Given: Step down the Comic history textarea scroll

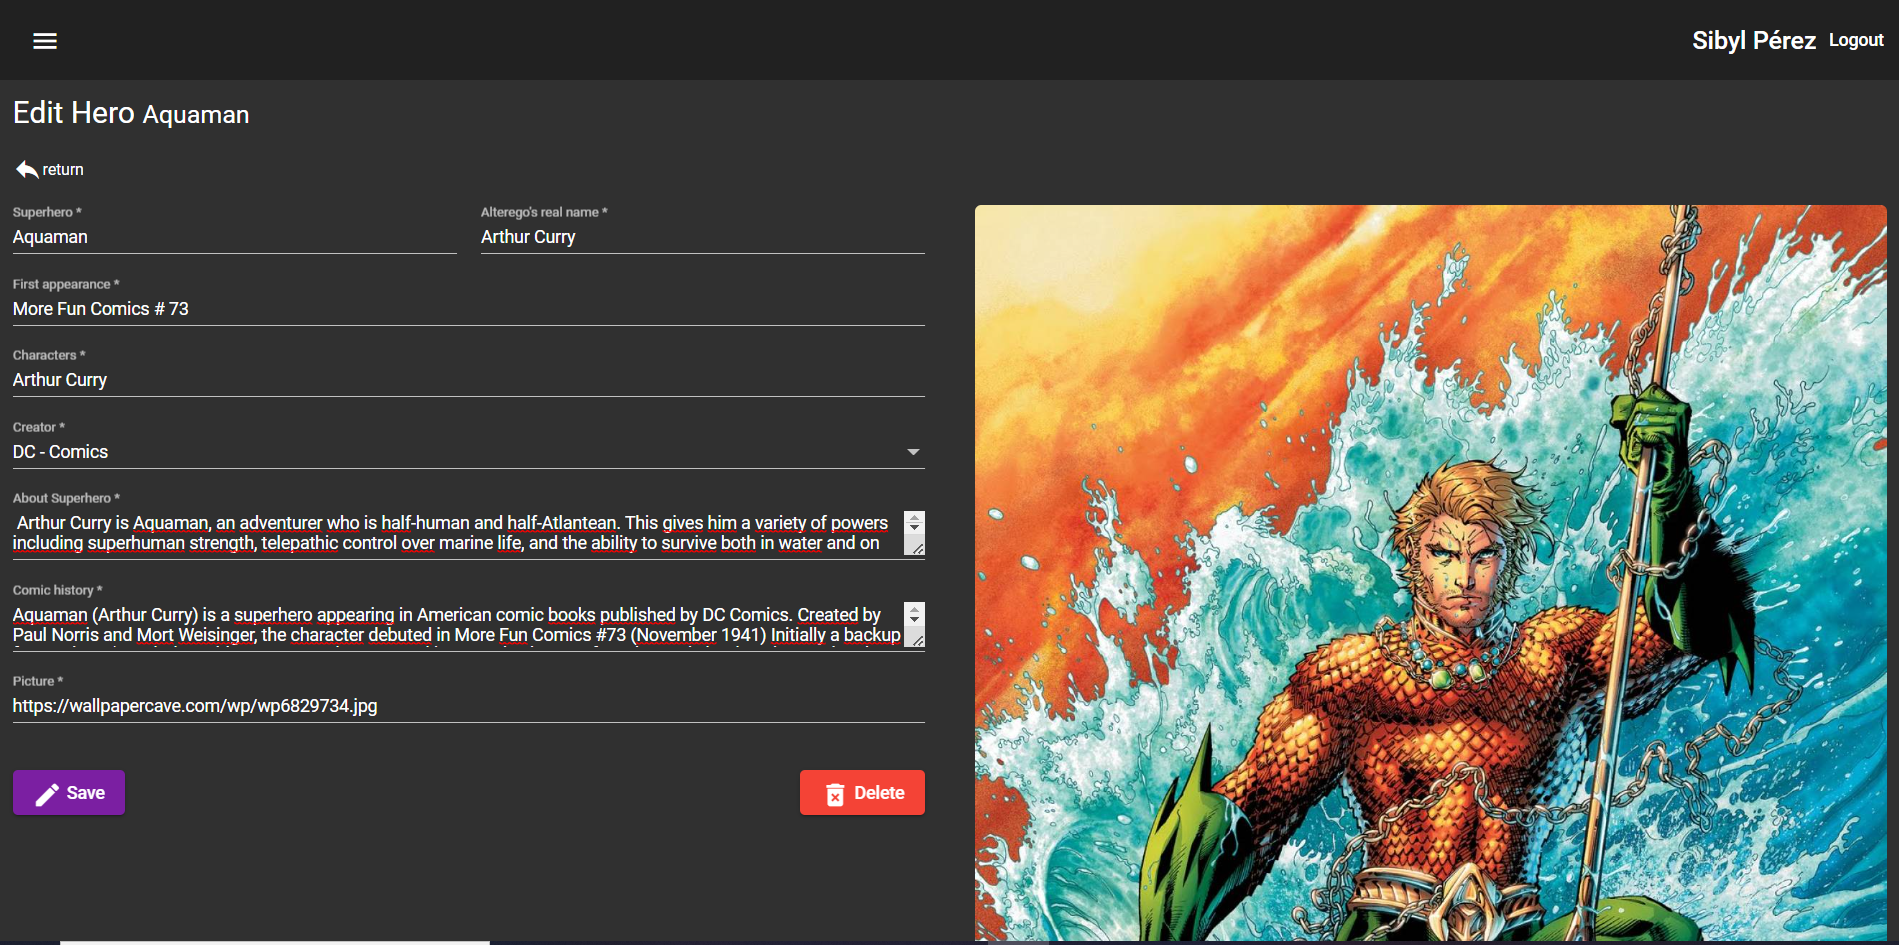Looking at the screenshot, I should click(x=914, y=619).
